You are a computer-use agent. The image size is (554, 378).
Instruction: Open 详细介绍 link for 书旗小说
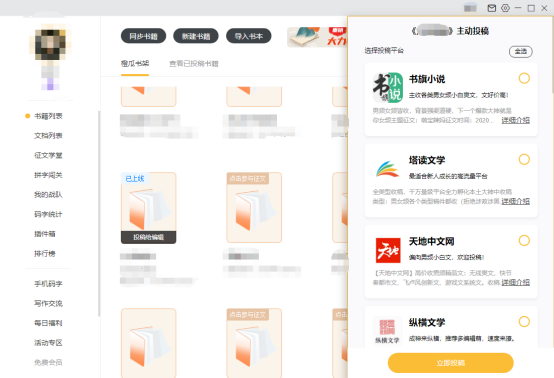click(515, 120)
